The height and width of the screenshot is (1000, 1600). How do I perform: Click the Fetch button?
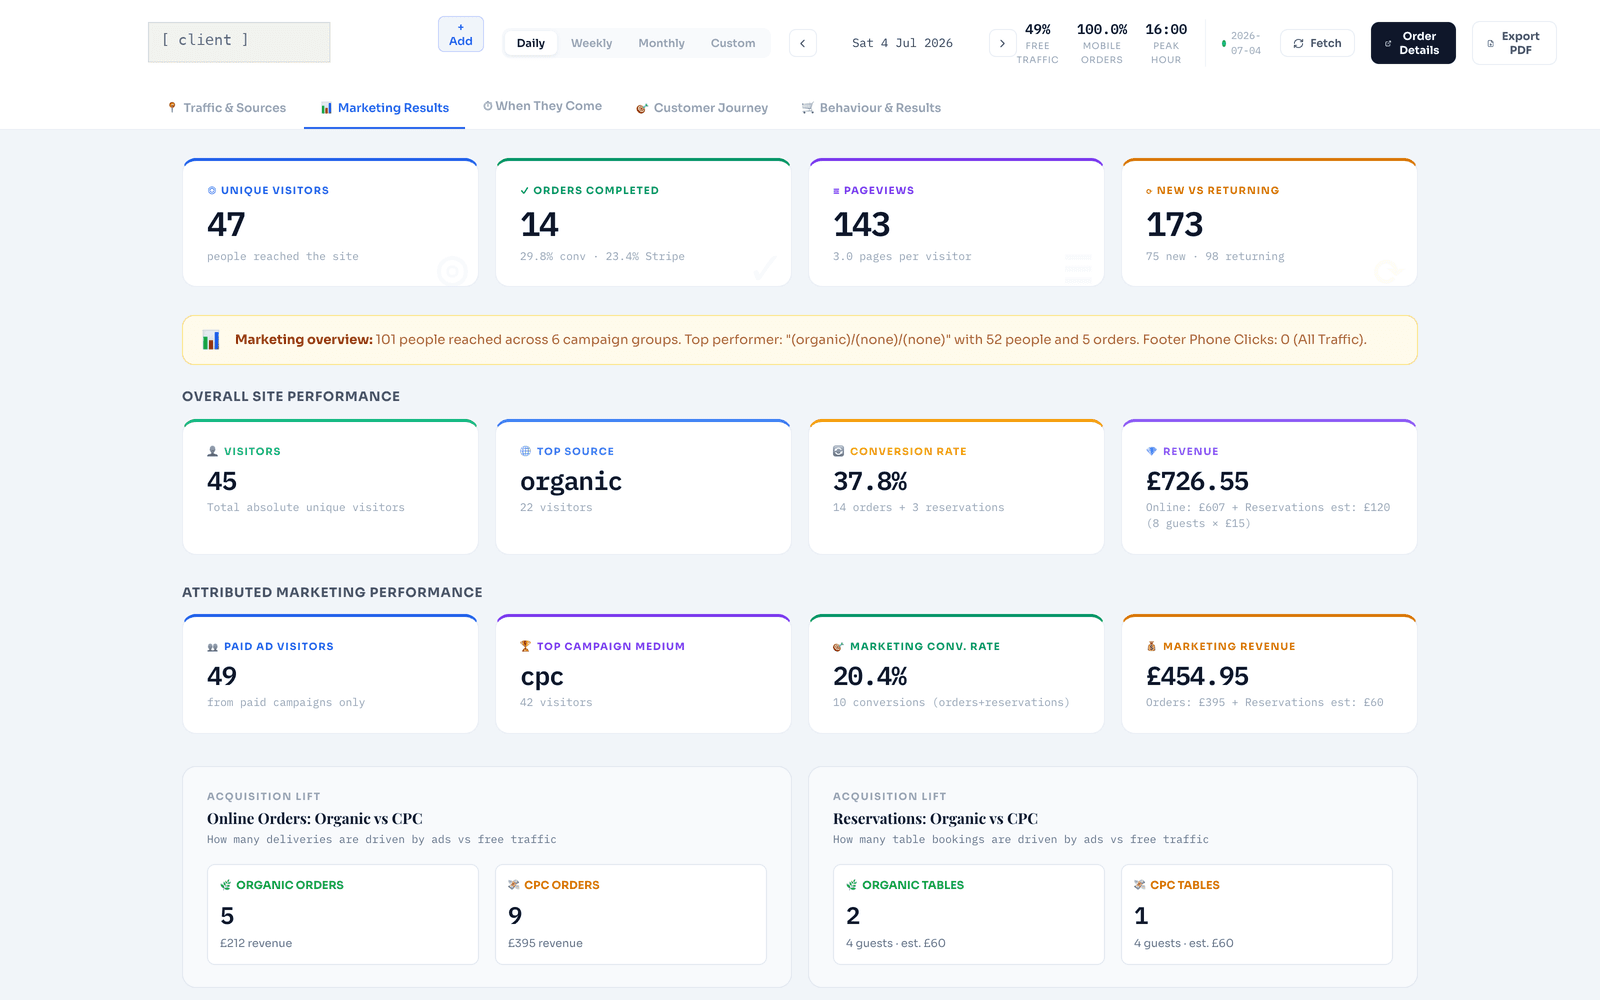(1317, 43)
